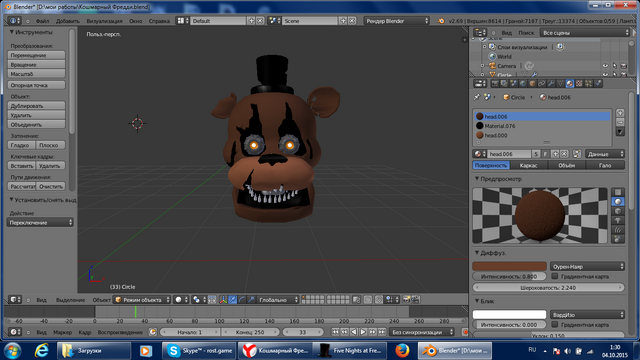Switch to the Гало material tab
Viewport: 640px width, 360px height.
605,165
